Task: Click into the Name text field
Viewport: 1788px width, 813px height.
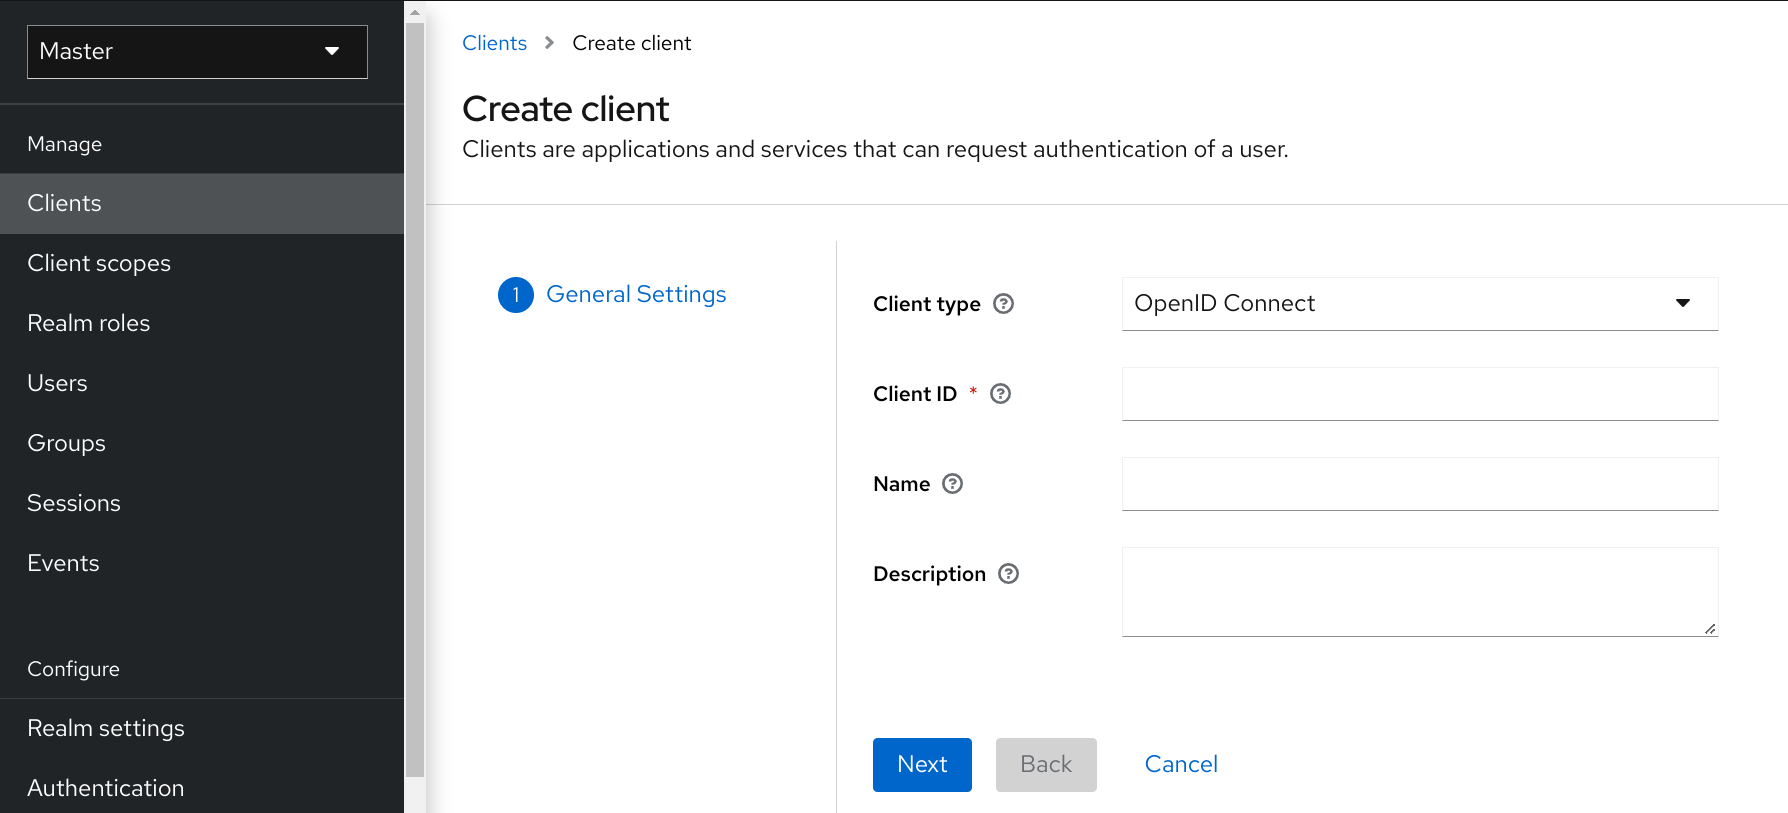Action: tap(1419, 484)
